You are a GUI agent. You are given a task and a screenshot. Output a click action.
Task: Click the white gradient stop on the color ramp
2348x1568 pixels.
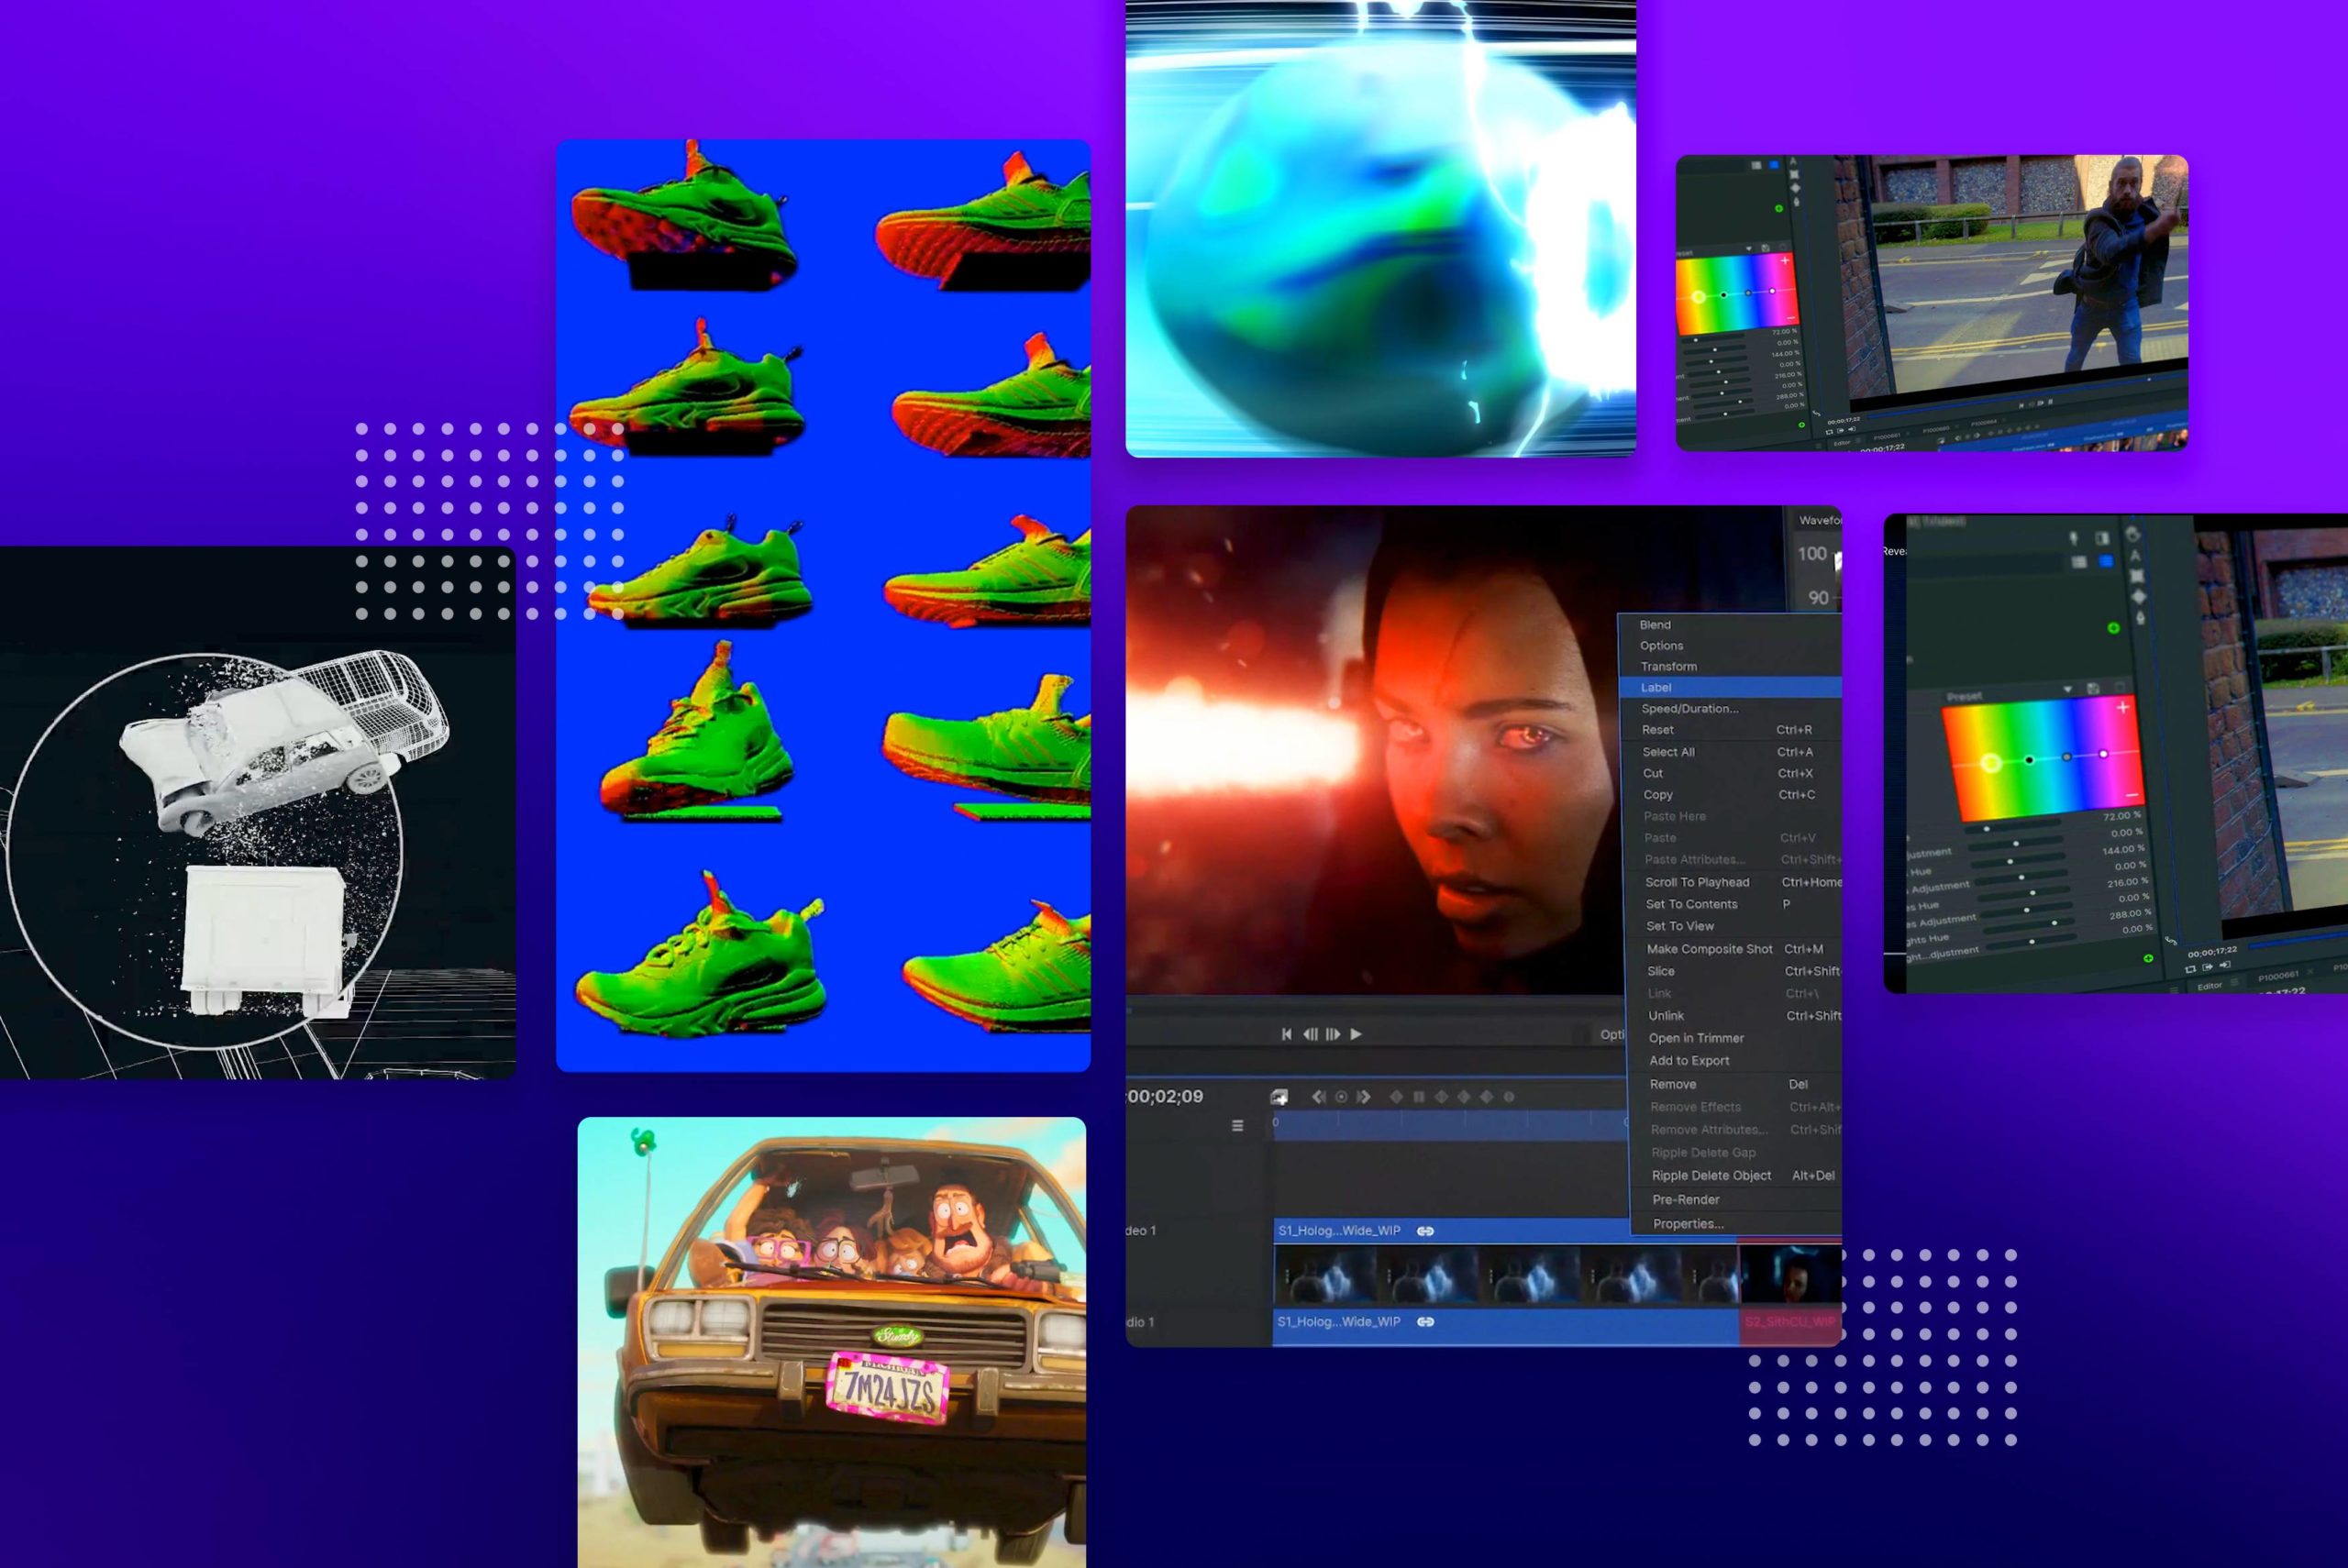[x=2104, y=755]
